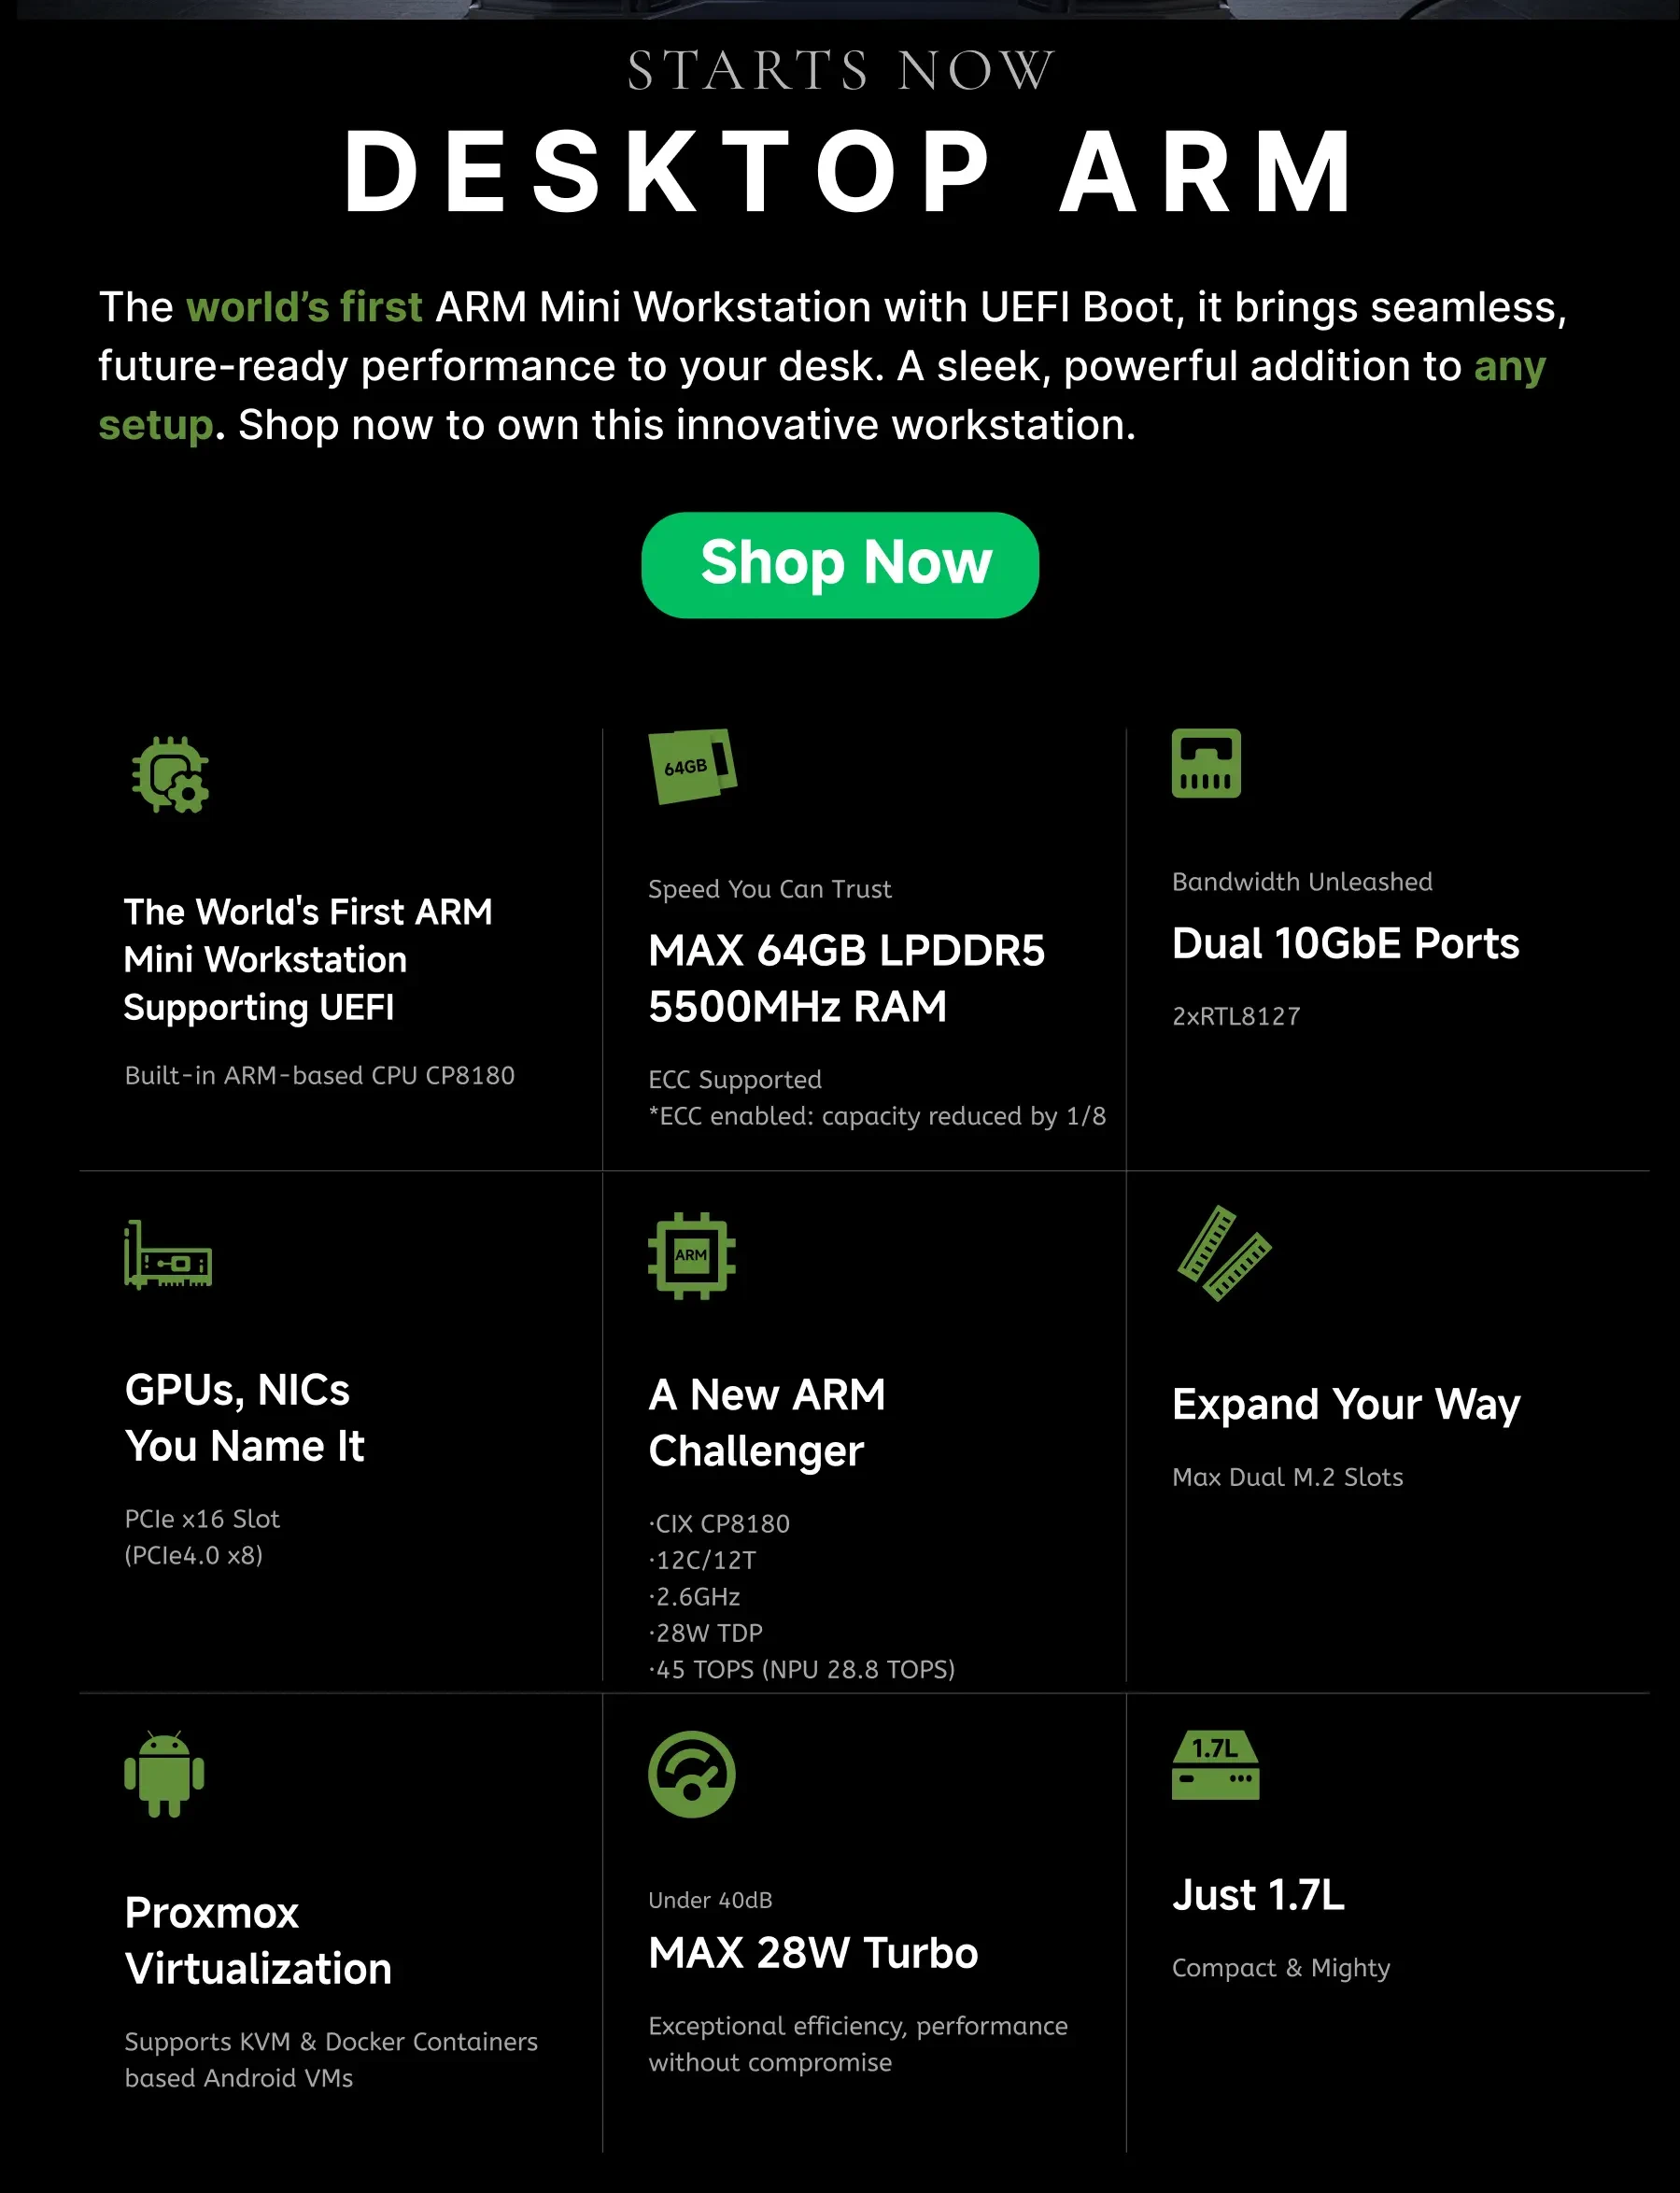Click the Ethernet port icon

tap(1206, 763)
